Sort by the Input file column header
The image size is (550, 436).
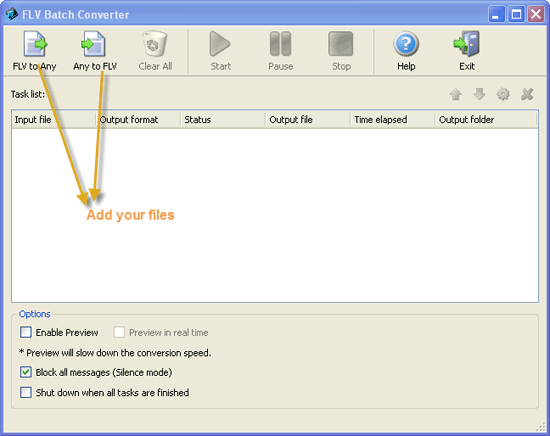(x=54, y=120)
